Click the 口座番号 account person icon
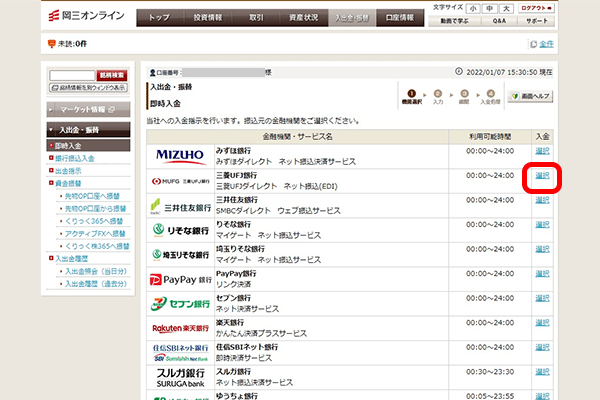The image size is (600, 400). tap(152, 72)
